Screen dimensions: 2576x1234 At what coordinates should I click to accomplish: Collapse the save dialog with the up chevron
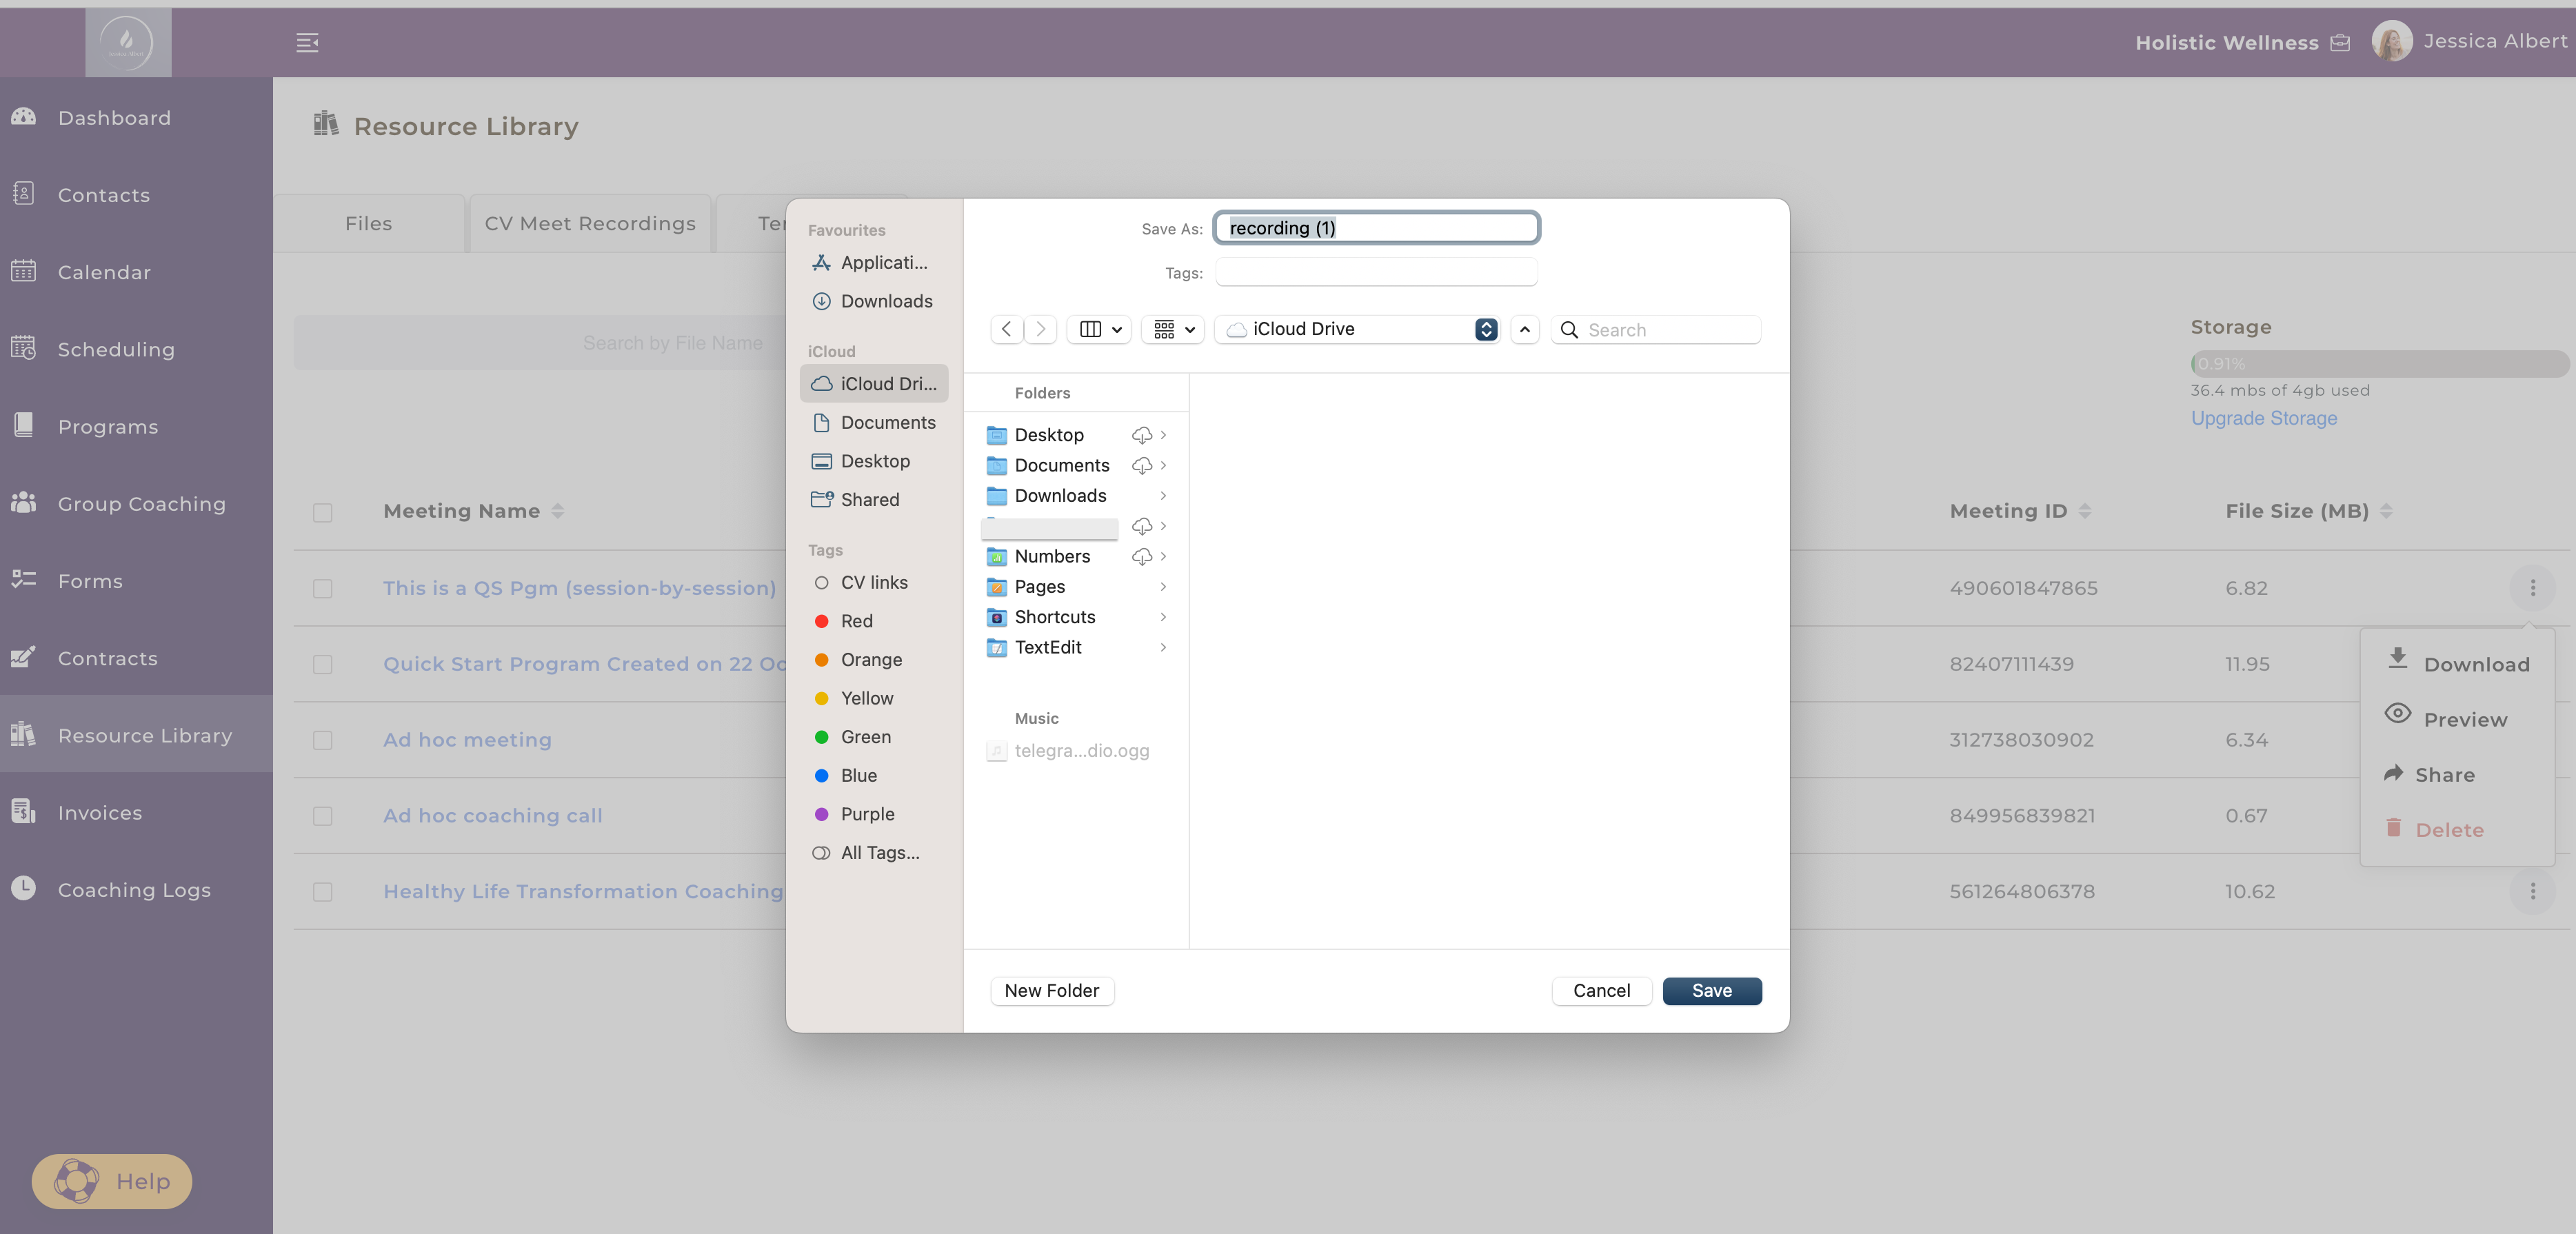tap(1524, 329)
